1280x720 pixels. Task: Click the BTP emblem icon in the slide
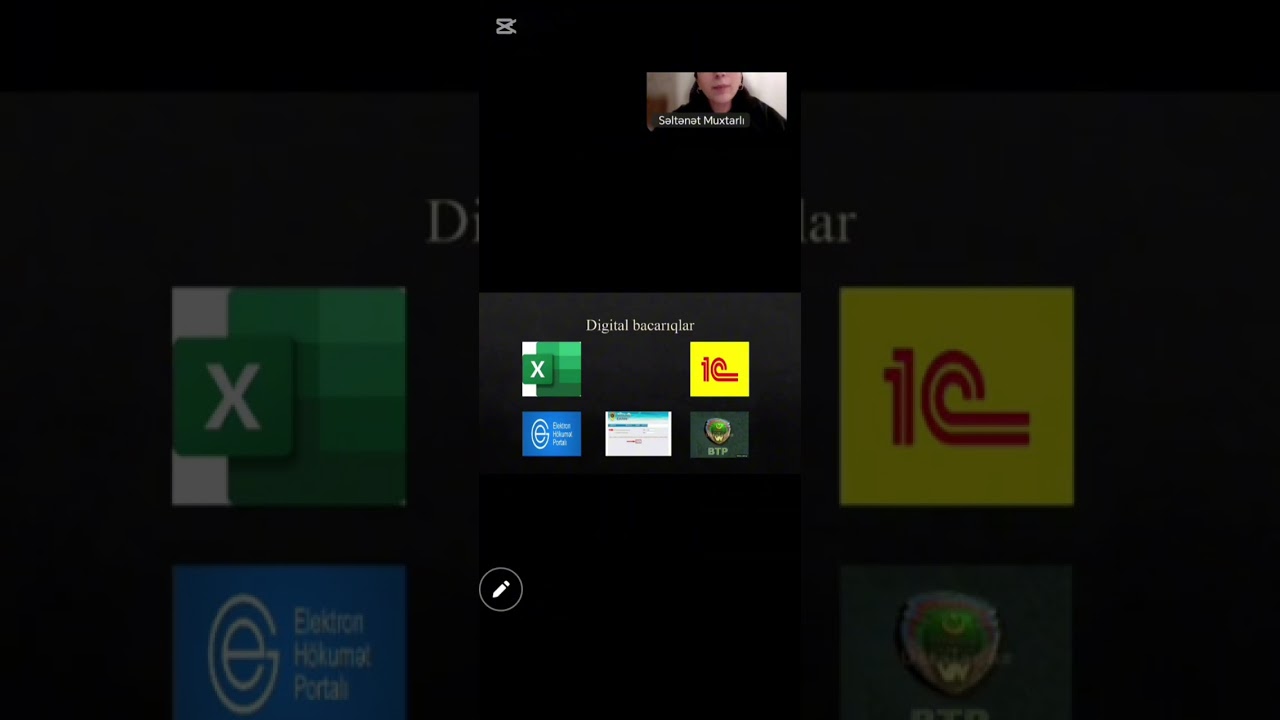[719, 434]
